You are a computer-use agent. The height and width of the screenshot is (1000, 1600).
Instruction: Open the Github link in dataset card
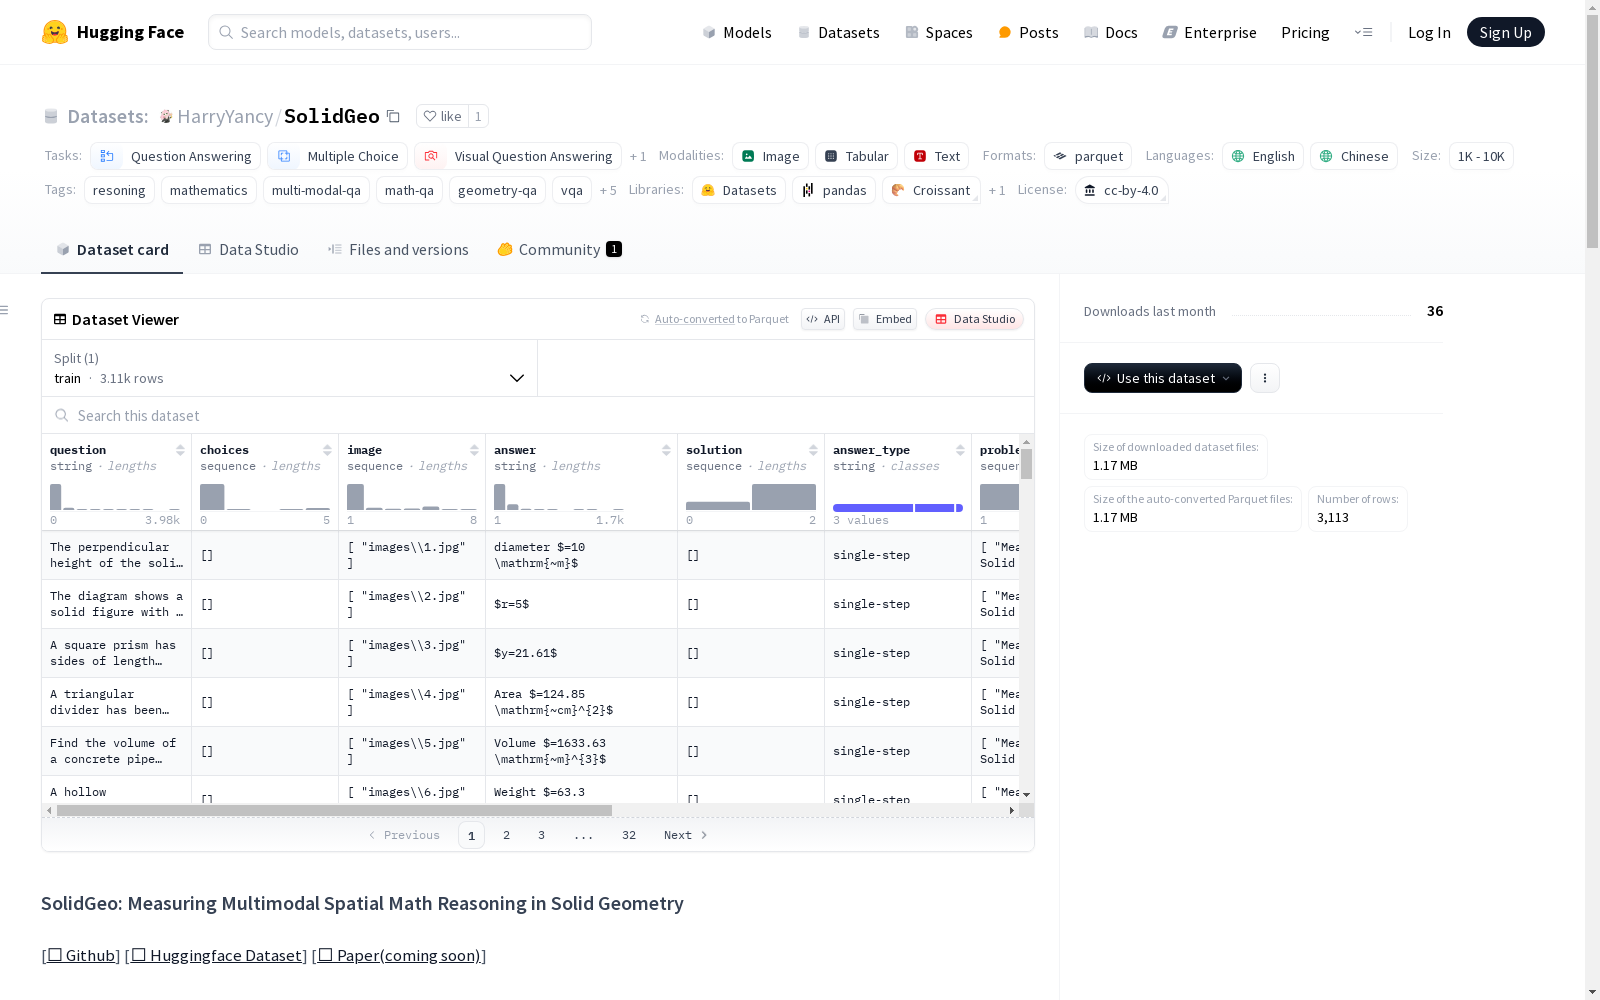point(81,955)
